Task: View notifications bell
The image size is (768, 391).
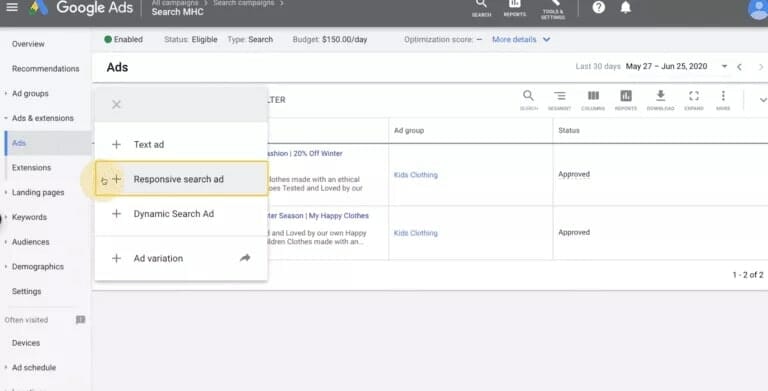Action: (x=625, y=7)
